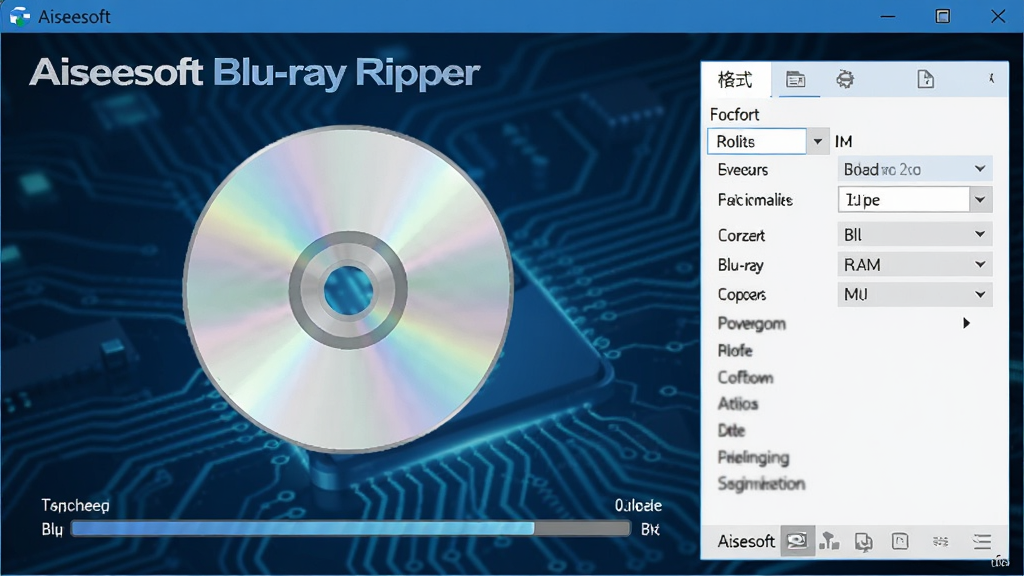
Task: Click the document file icon in panel header
Action: (925, 80)
